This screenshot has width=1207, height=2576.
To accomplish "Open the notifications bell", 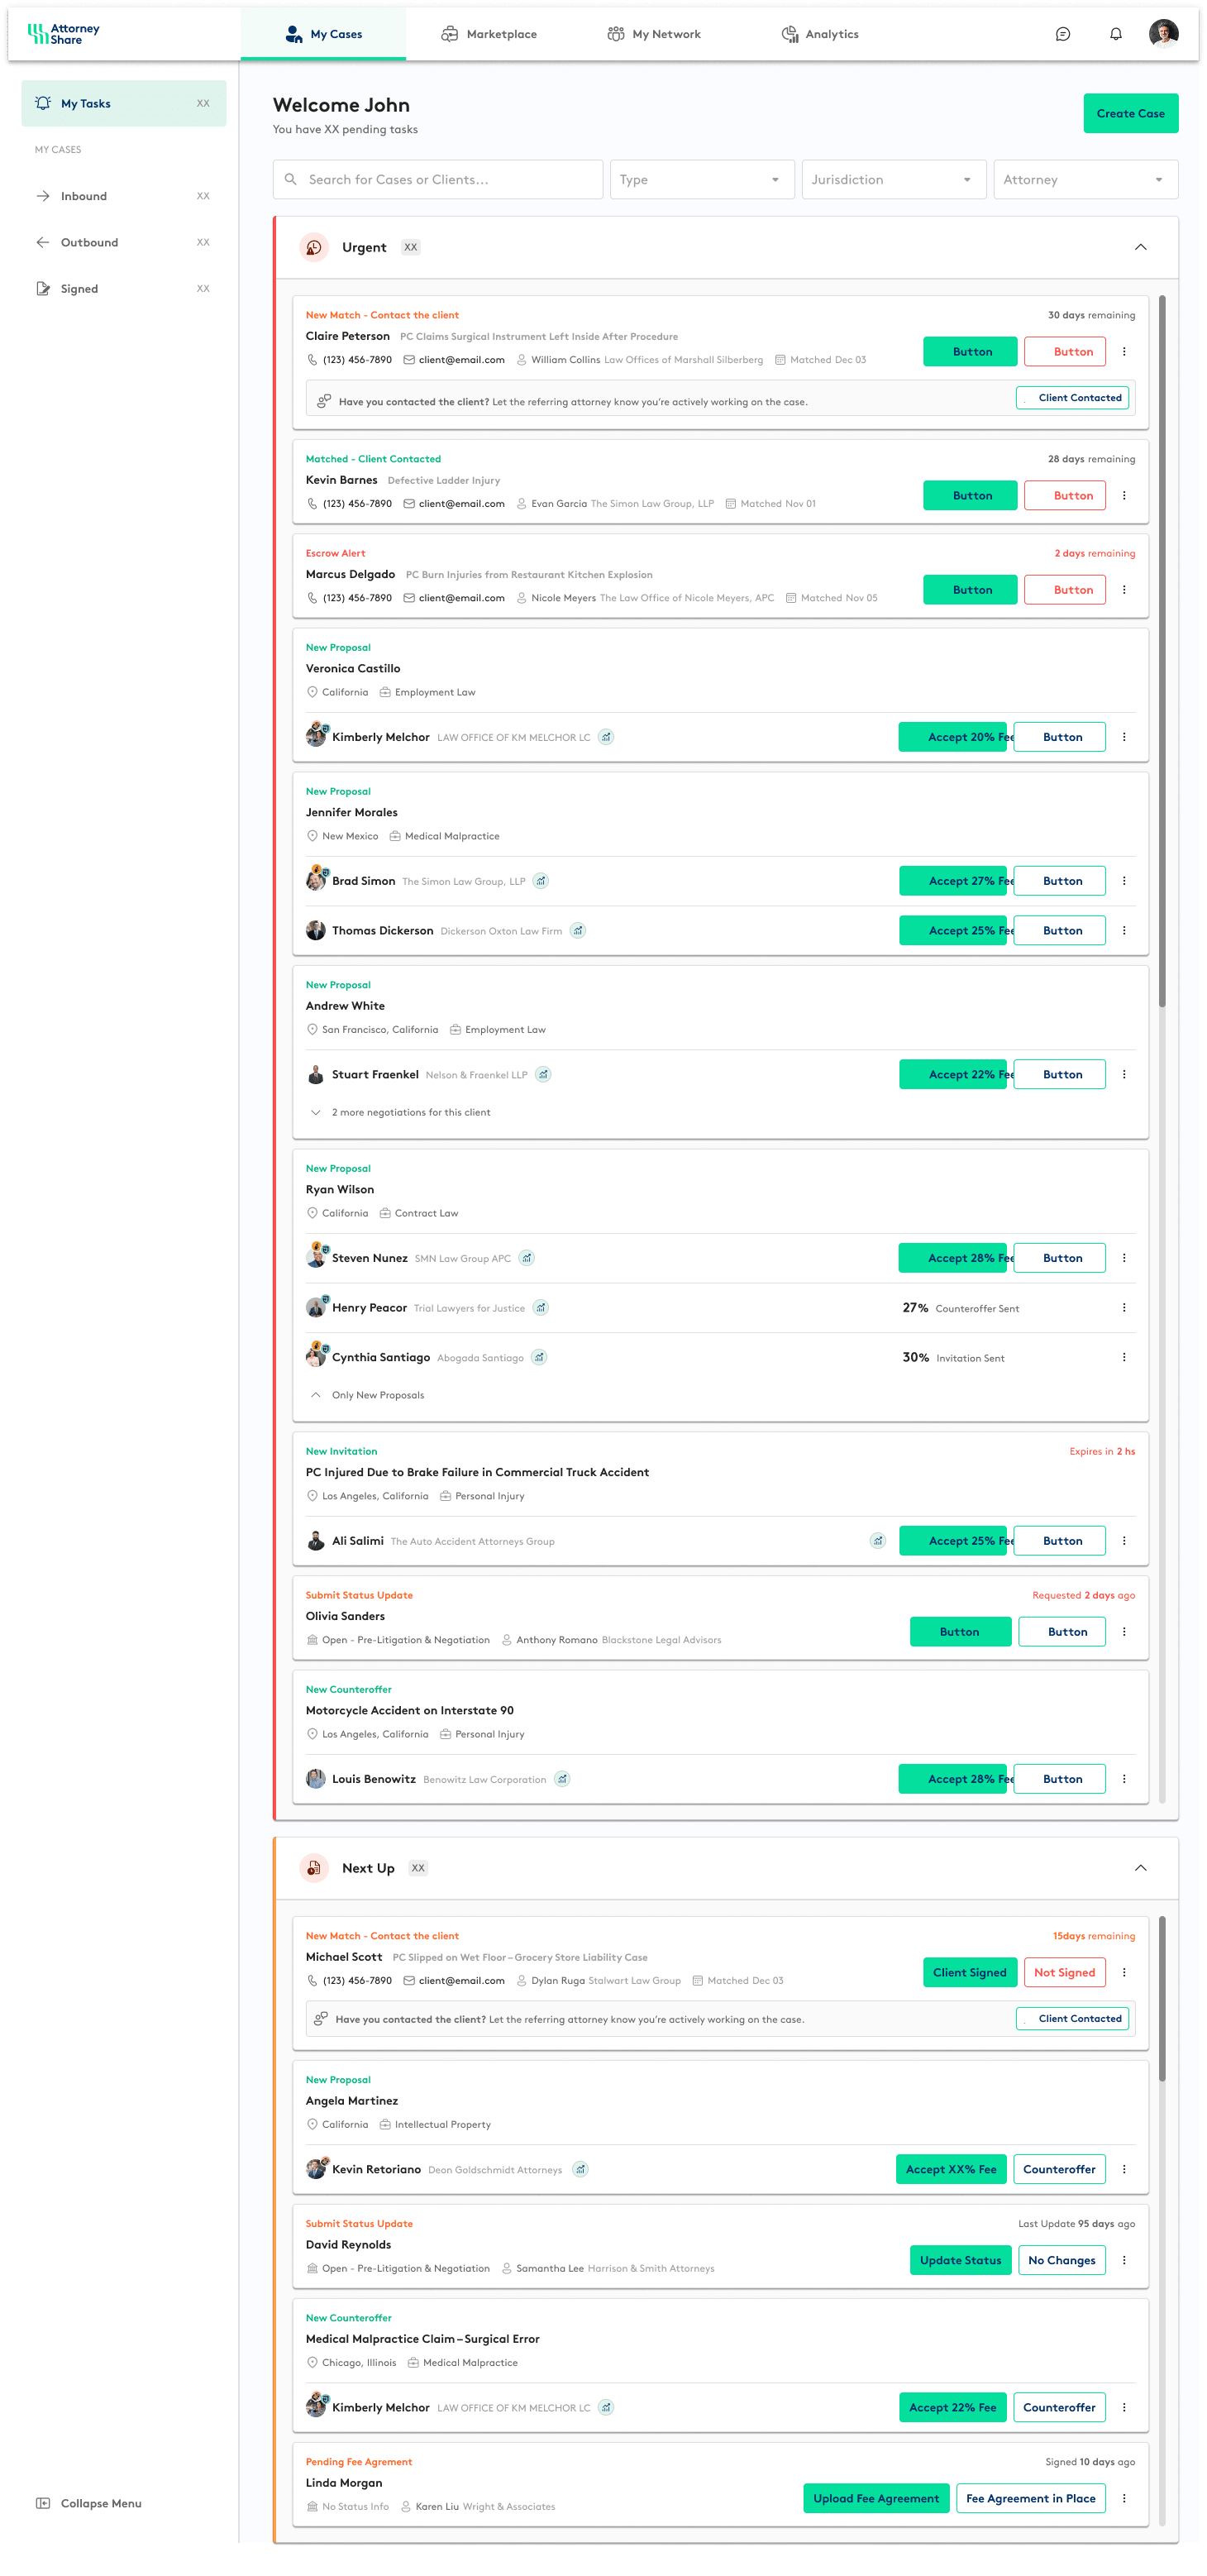I will [x=1115, y=34].
